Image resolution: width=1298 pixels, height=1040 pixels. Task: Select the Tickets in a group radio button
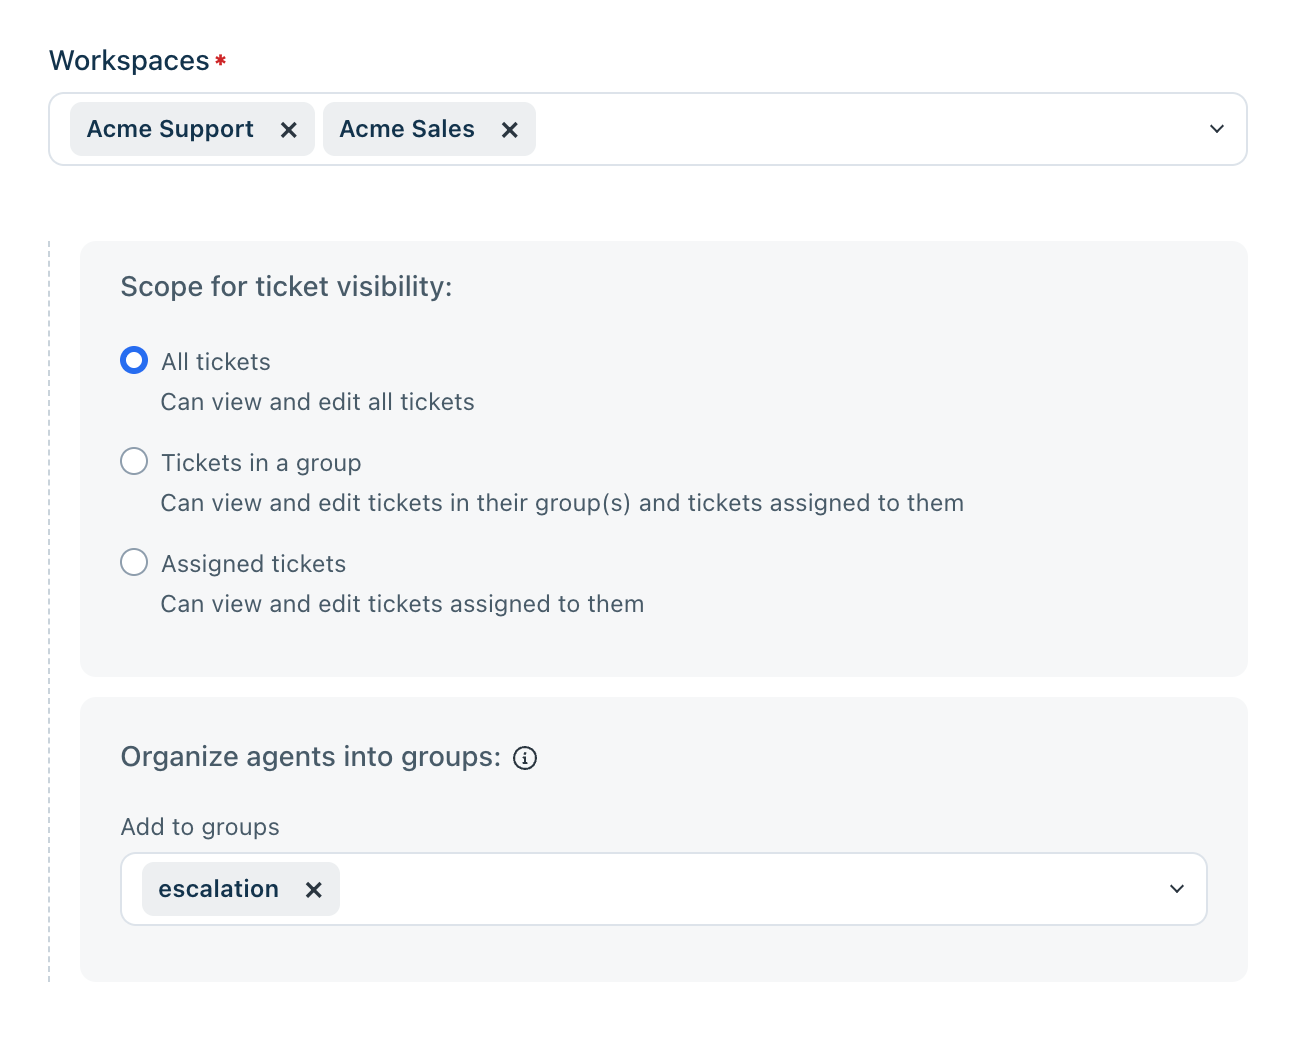[134, 461]
